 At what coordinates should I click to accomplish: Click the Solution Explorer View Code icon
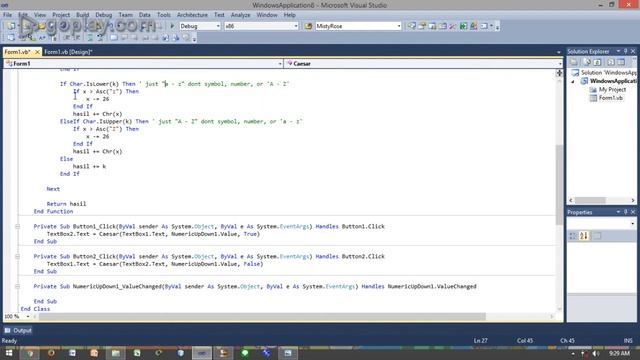(611, 62)
